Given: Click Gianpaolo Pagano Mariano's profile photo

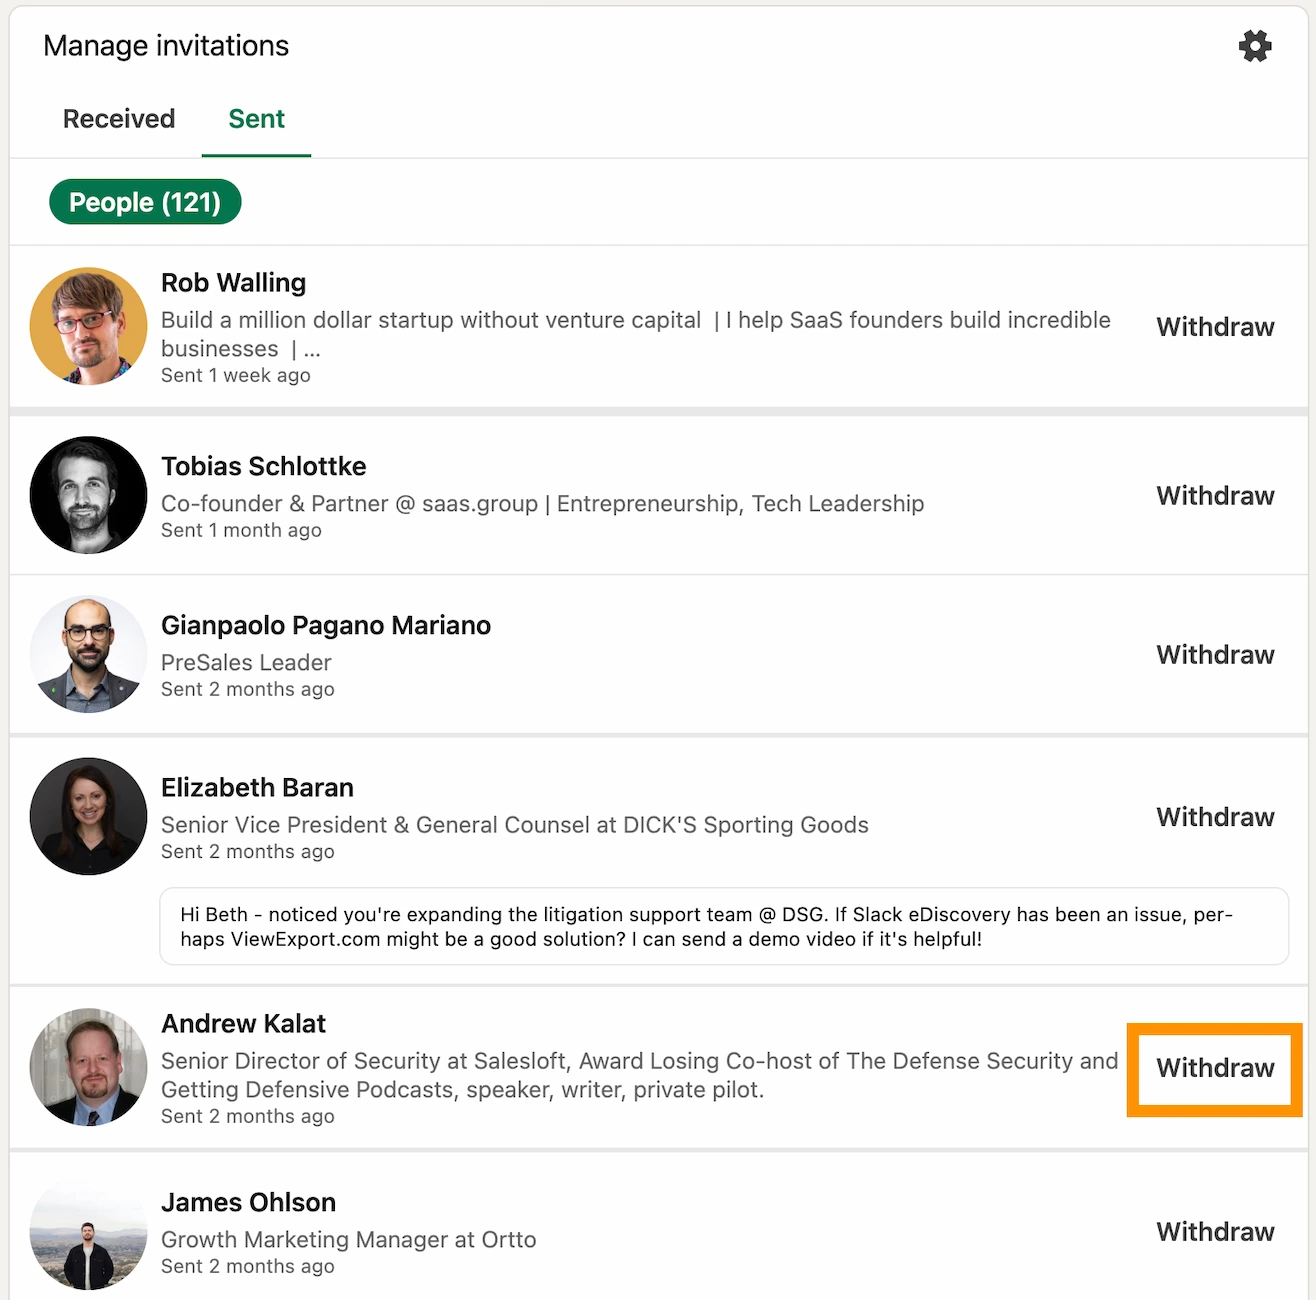Looking at the screenshot, I should 88,654.
